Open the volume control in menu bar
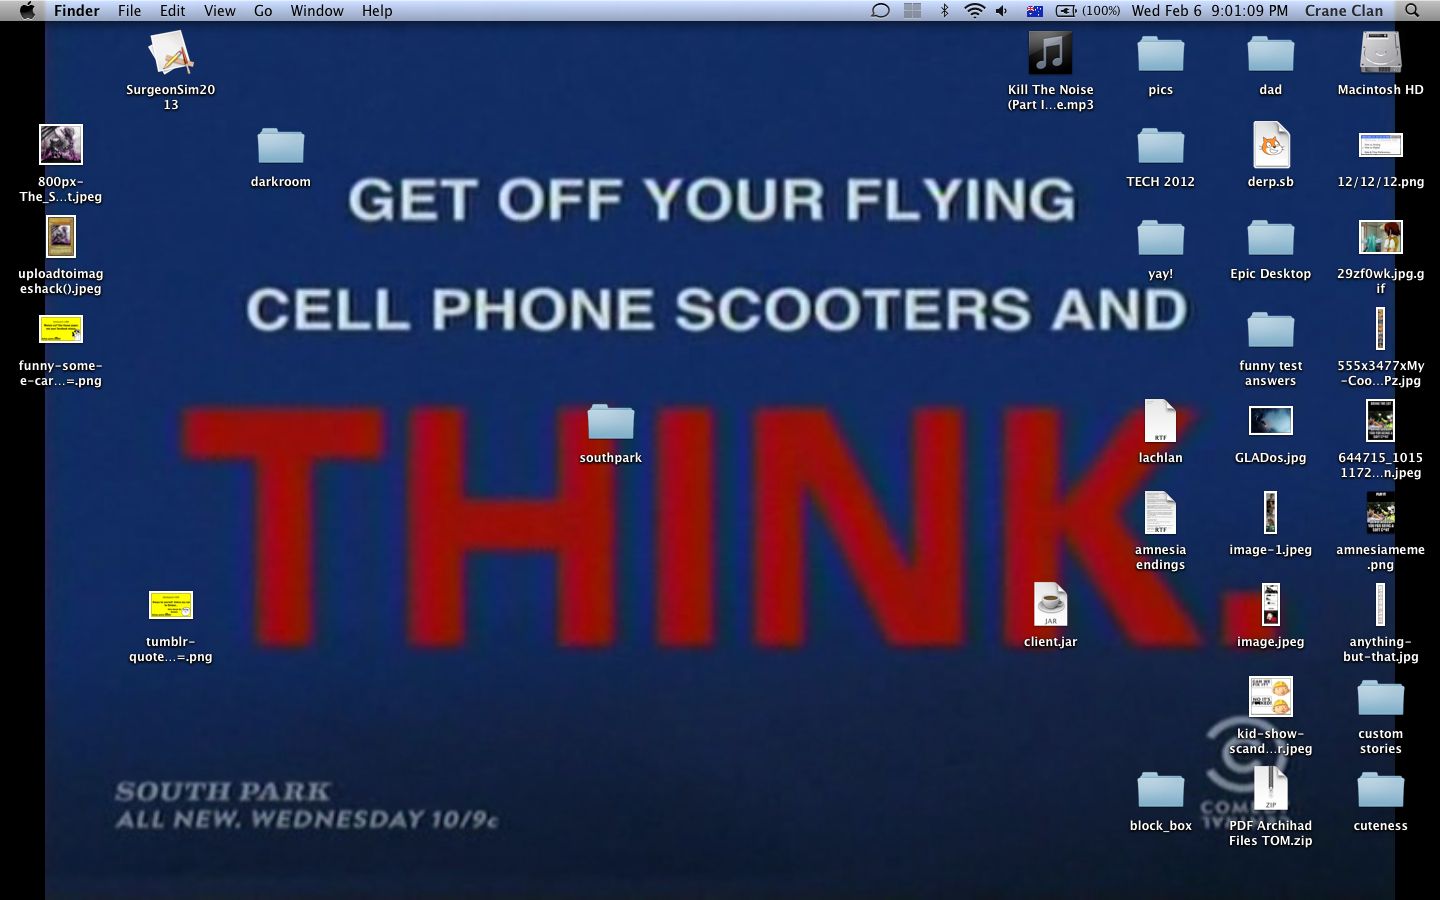This screenshot has width=1440, height=900. tap(1002, 11)
